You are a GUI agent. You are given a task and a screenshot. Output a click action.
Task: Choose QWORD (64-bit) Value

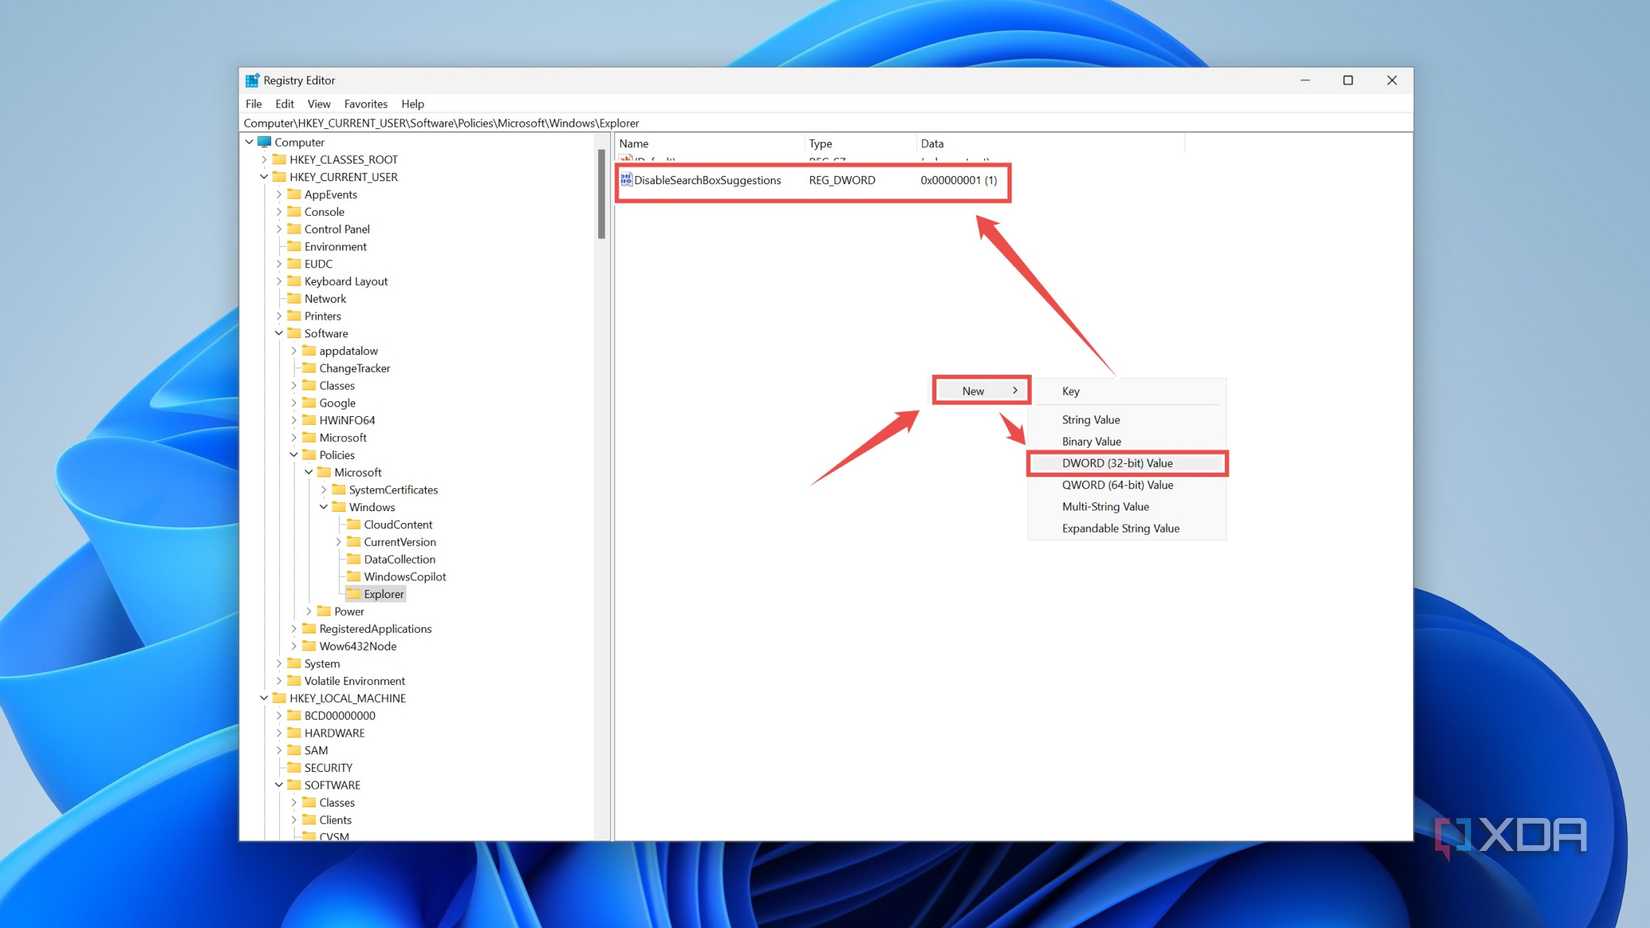[x=1127, y=485]
